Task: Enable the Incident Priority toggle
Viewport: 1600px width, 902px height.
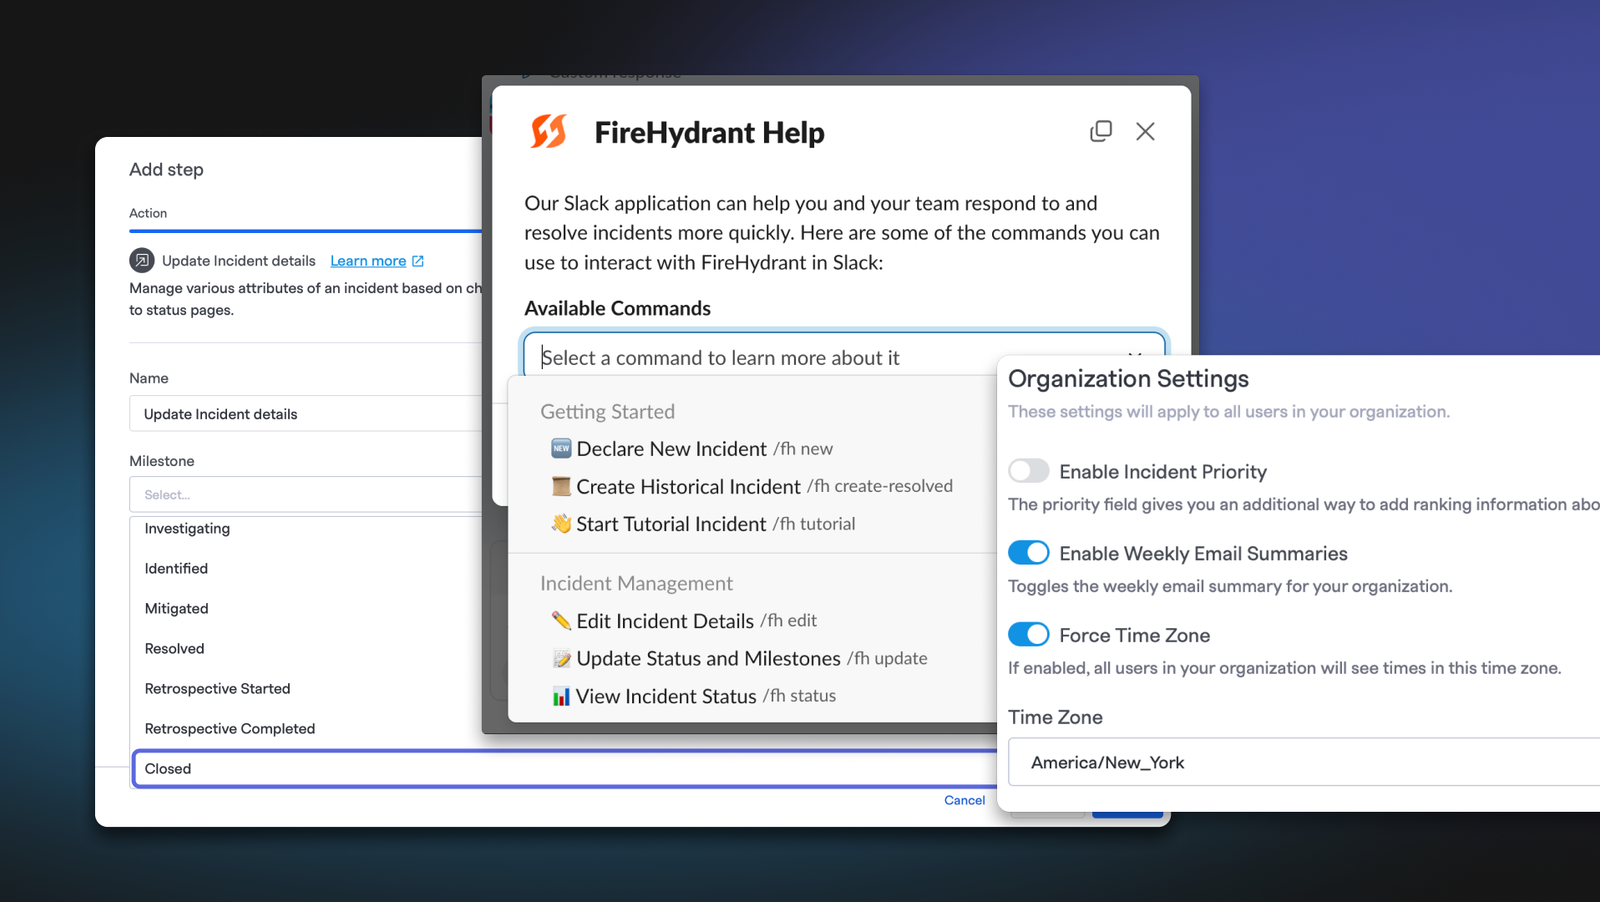Action: [1028, 471]
